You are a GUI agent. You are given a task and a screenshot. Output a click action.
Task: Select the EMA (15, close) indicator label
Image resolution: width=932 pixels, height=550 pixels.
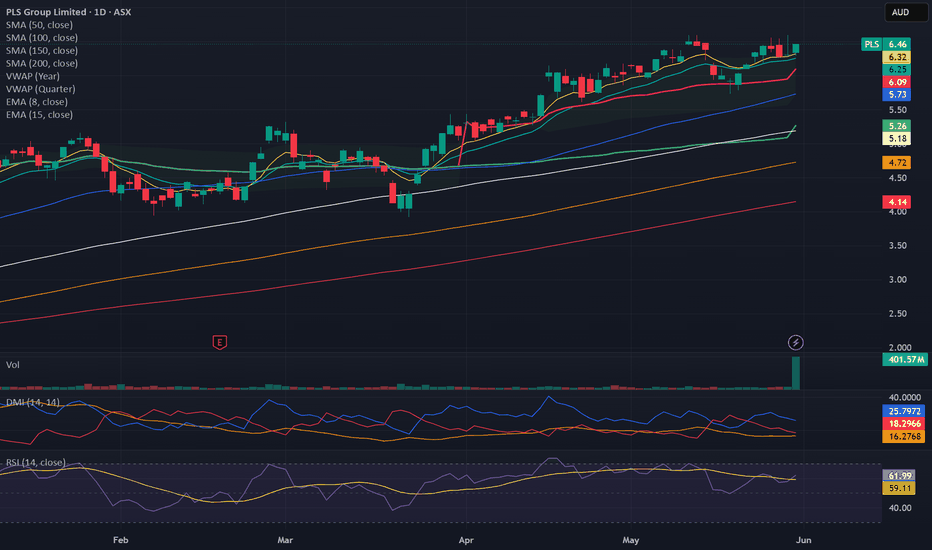click(x=39, y=115)
